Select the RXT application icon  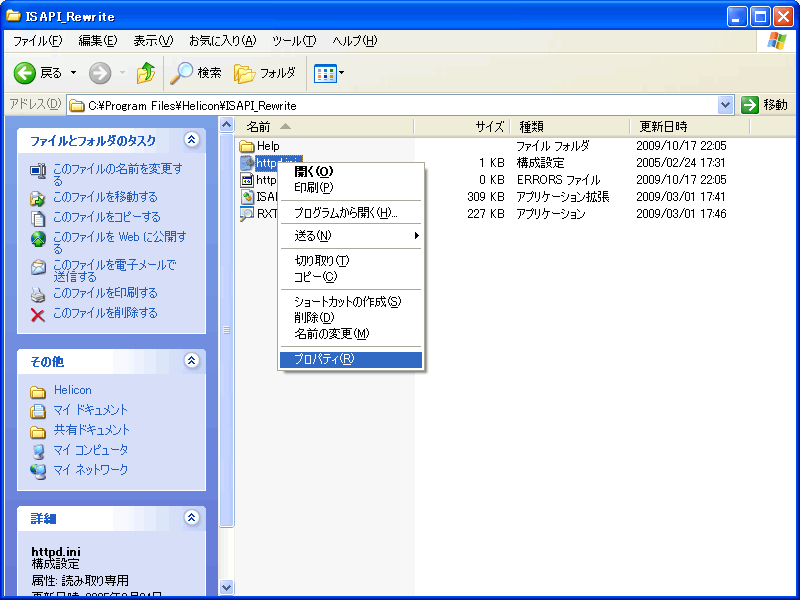(x=247, y=214)
